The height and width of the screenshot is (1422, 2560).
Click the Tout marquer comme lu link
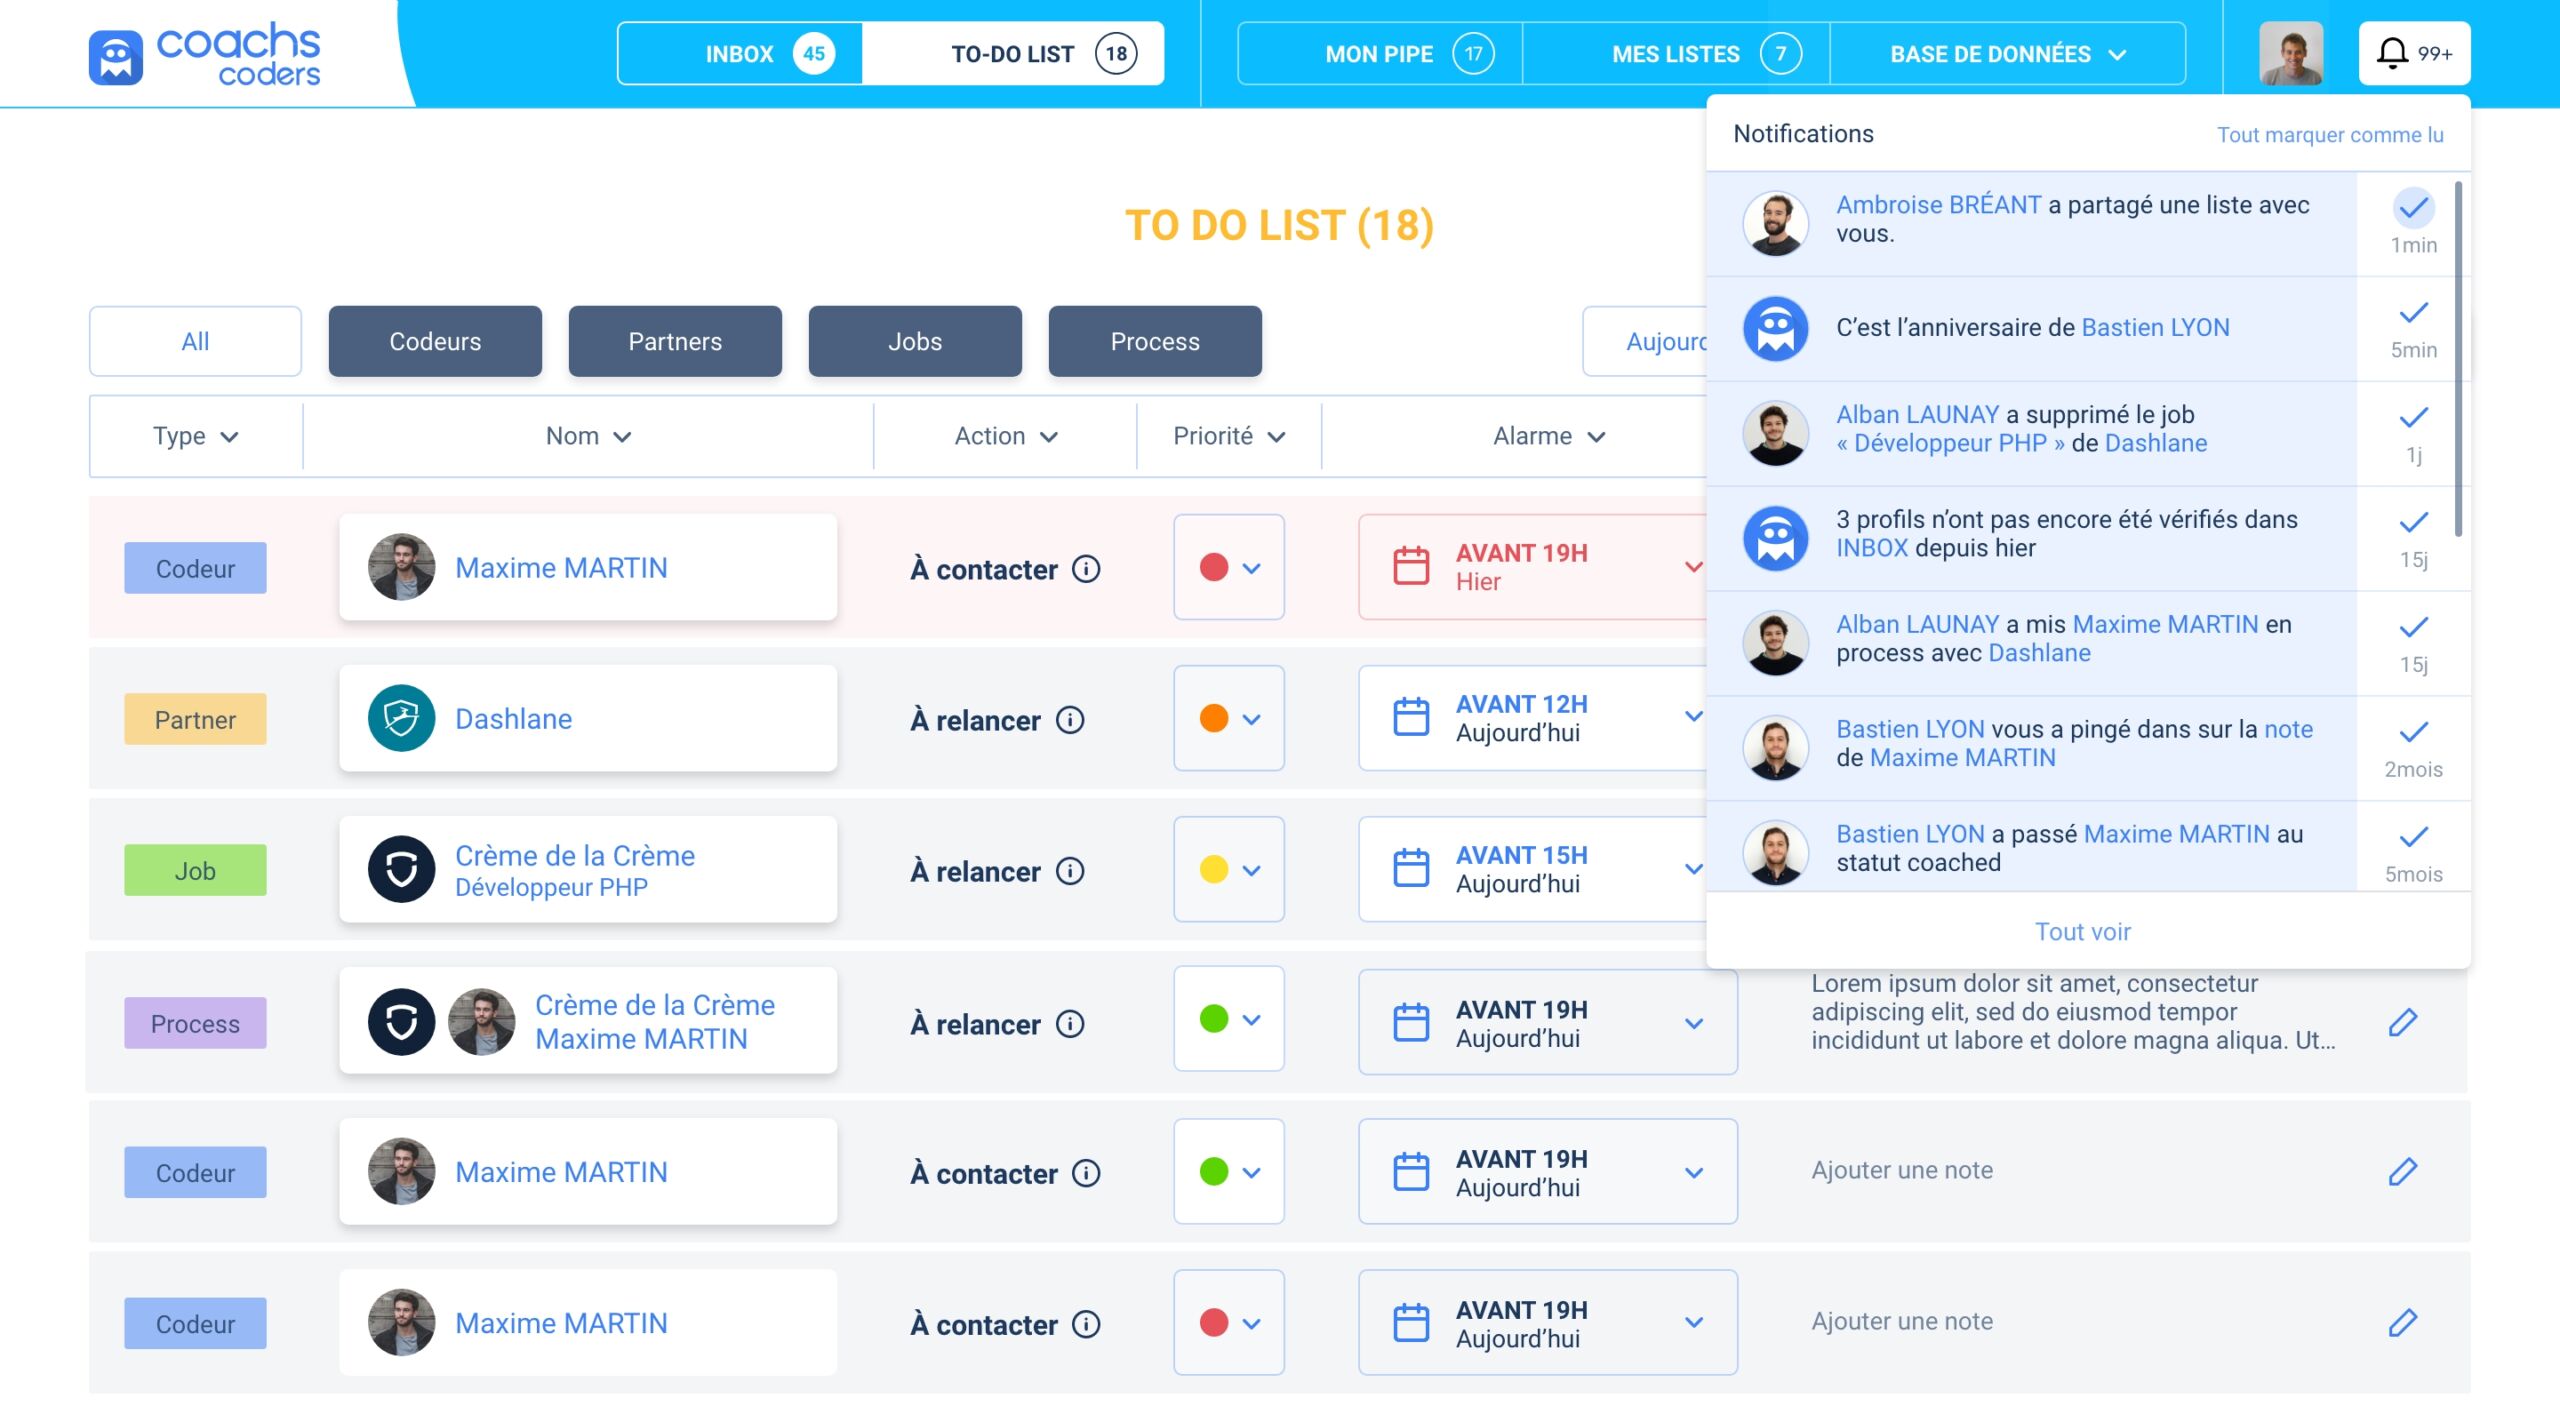tap(2329, 135)
